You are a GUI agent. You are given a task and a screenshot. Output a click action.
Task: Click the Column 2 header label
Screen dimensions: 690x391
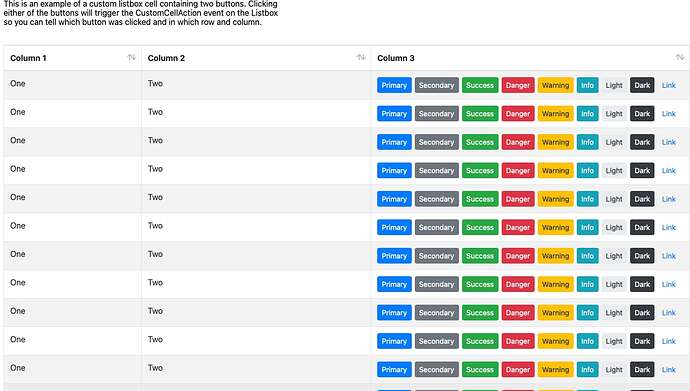click(166, 58)
